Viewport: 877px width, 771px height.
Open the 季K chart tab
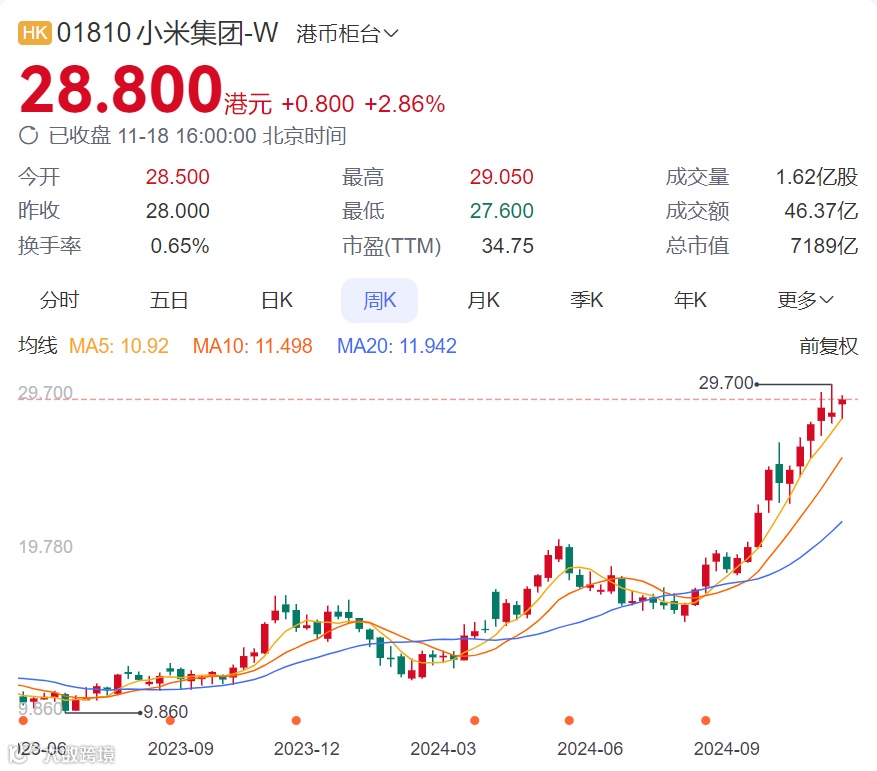(x=587, y=300)
